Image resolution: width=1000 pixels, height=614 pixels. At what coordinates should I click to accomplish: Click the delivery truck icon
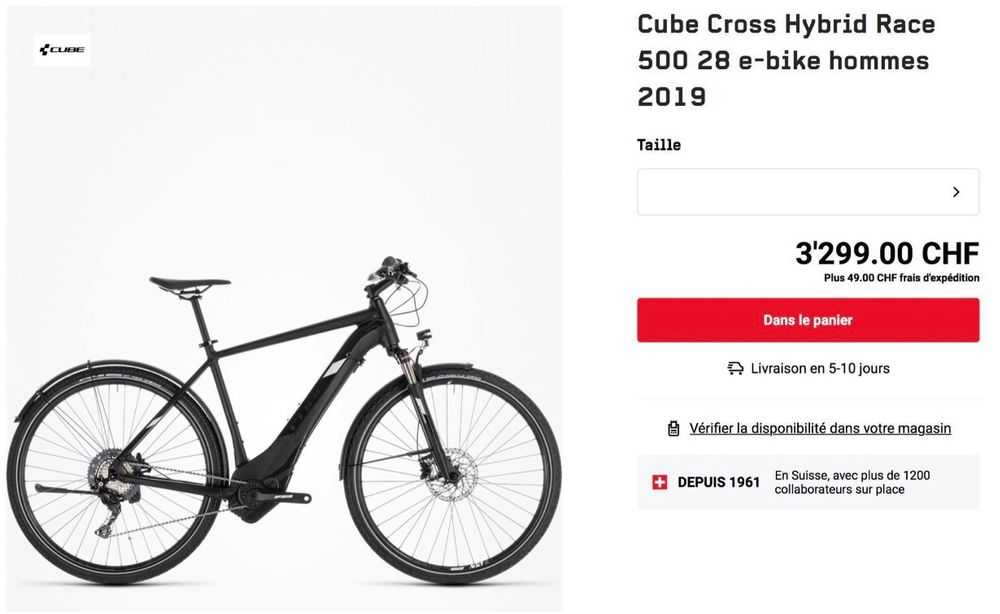pos(735,369)
